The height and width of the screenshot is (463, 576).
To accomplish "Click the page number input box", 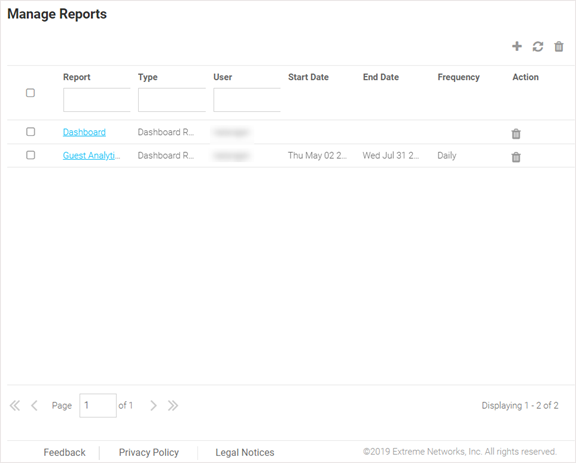I will click(x=98, y=406).
